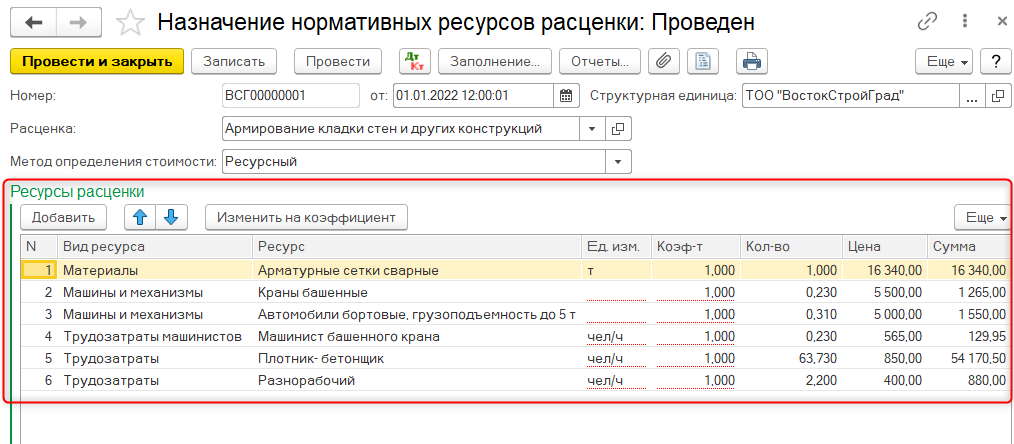This screenshot has height=444, width=1014.
Task: Add document to favorites with star icon
Action: tap(130, 22)
